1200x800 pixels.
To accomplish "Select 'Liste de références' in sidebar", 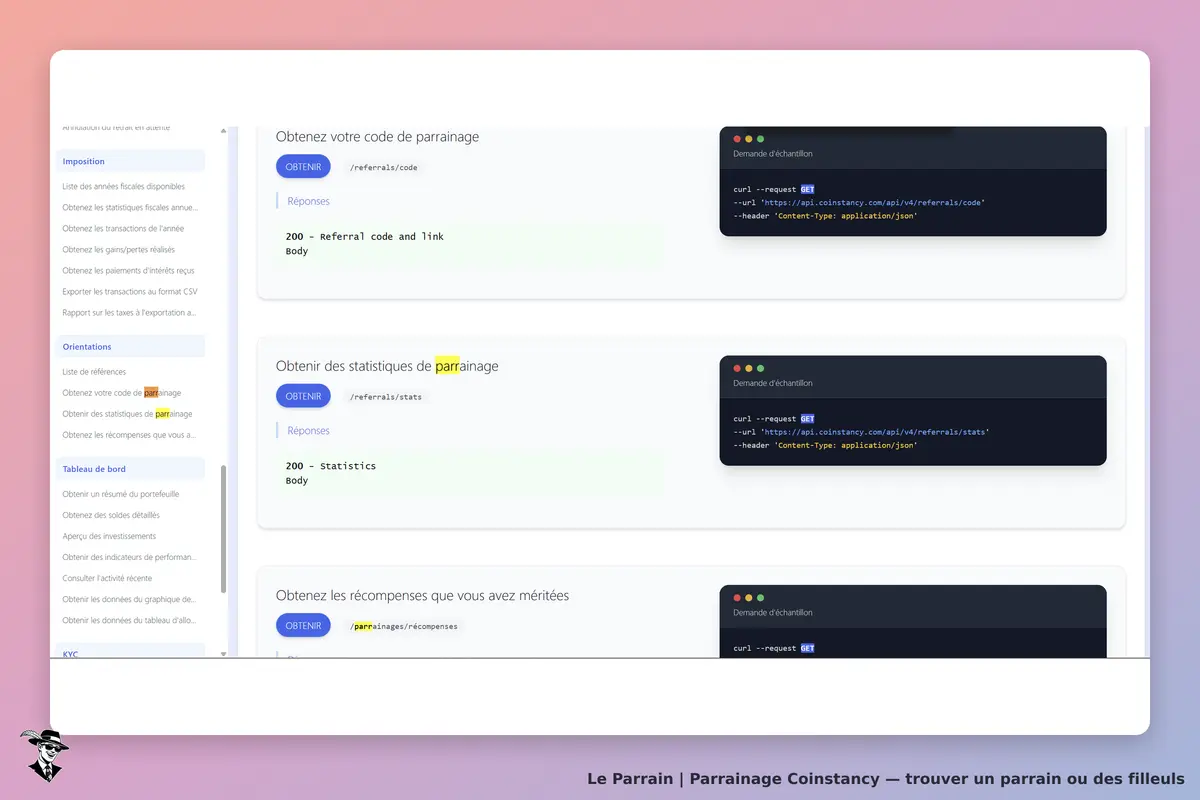I will [x=94, y=372].
